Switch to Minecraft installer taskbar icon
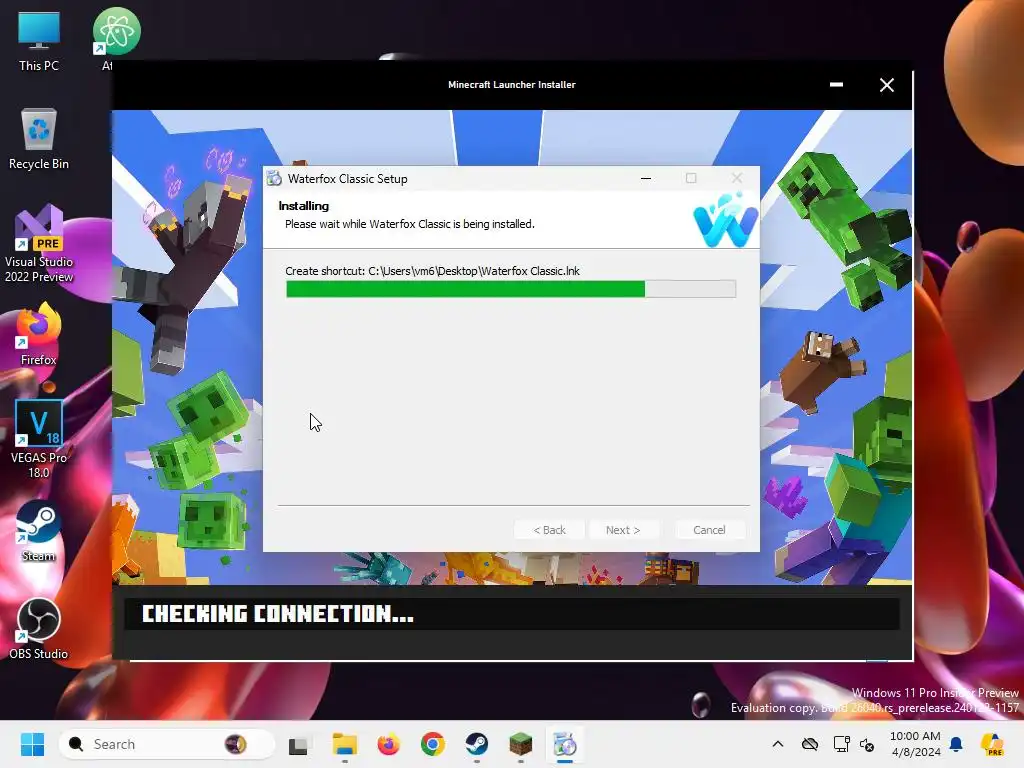This screenshot has width=1024, height=768. tap(520, 744)
